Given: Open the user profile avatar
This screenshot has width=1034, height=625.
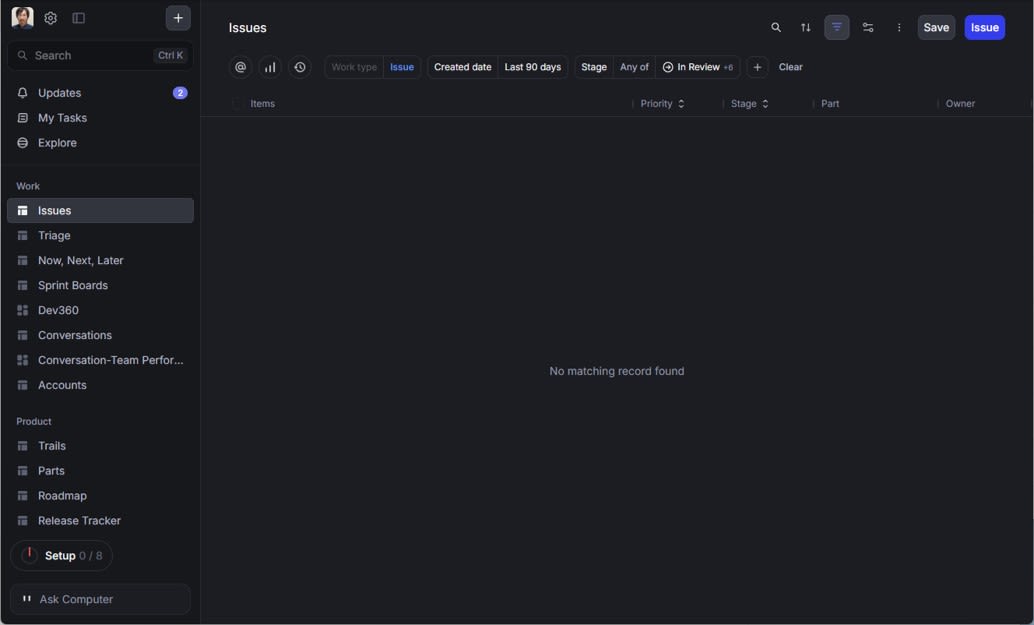Looking at the screenshot, I should [x=22, y=18].
